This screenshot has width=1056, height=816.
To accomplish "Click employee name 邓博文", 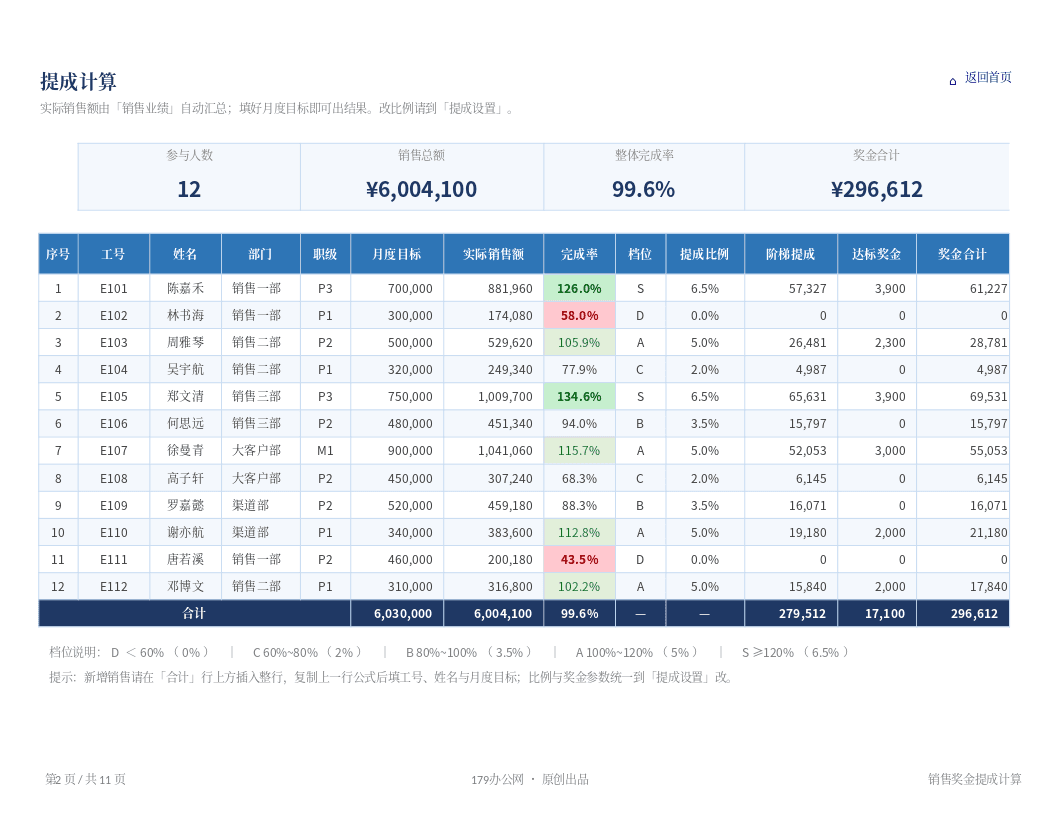I will (x=185, y=586).
